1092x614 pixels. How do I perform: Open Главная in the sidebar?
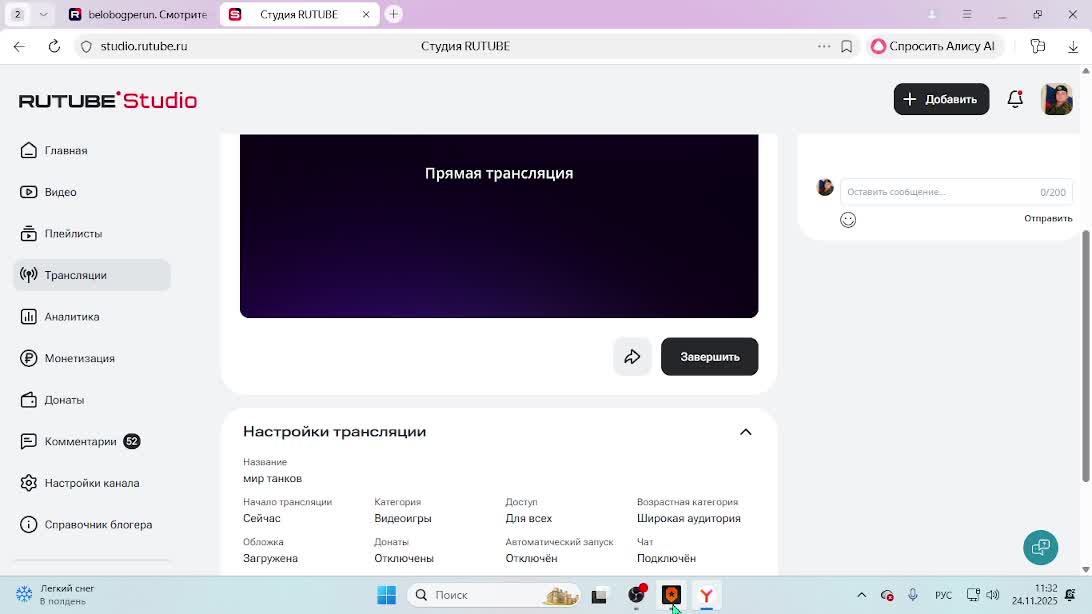[91, 150]
